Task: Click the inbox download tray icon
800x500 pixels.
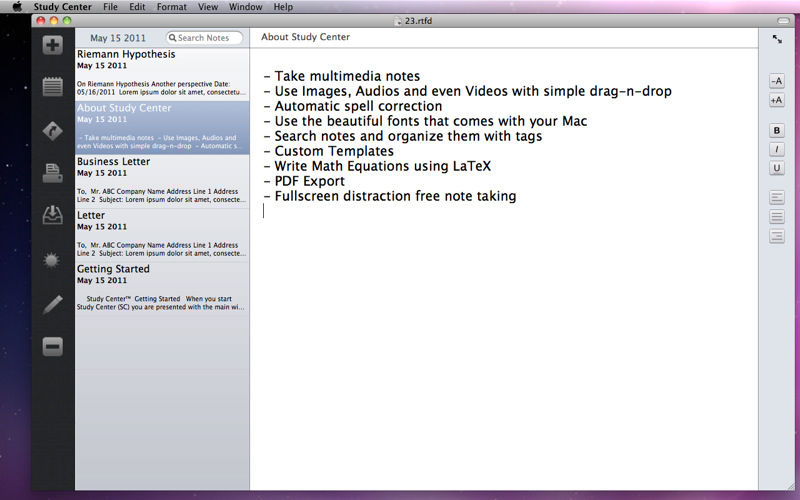Action: pyautogui.click(x=53, y=215)
